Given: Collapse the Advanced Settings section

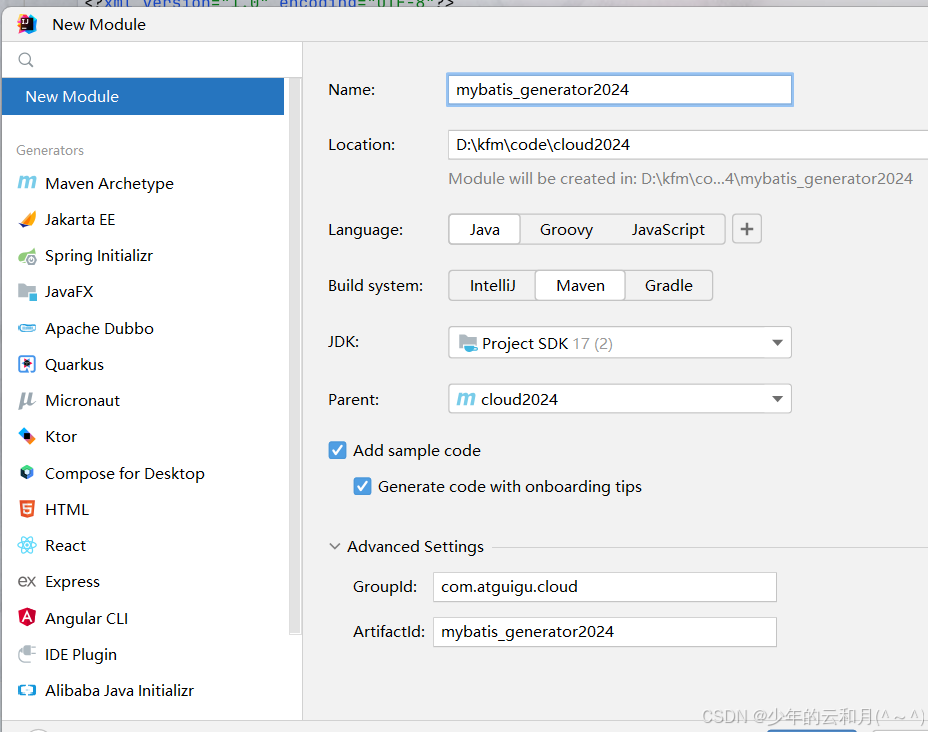Looking at the screenshot, I should (335, 546).
